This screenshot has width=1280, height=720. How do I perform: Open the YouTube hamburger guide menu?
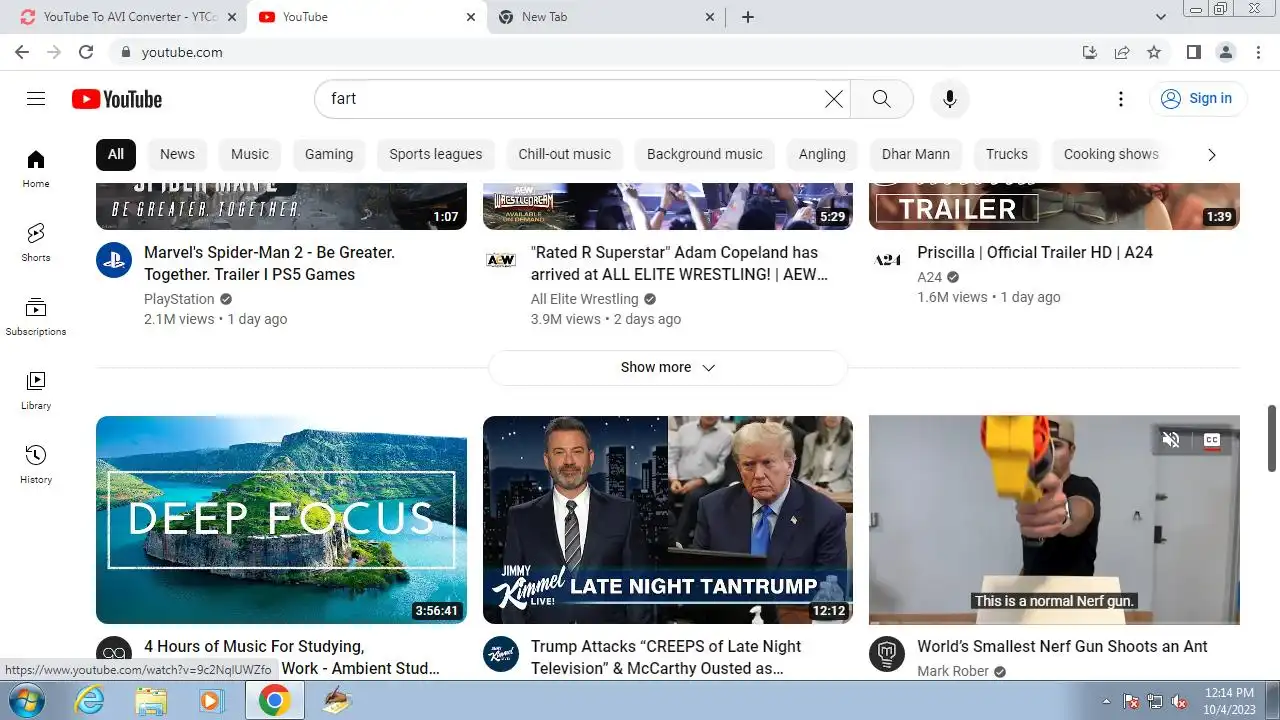coord(36,98)
